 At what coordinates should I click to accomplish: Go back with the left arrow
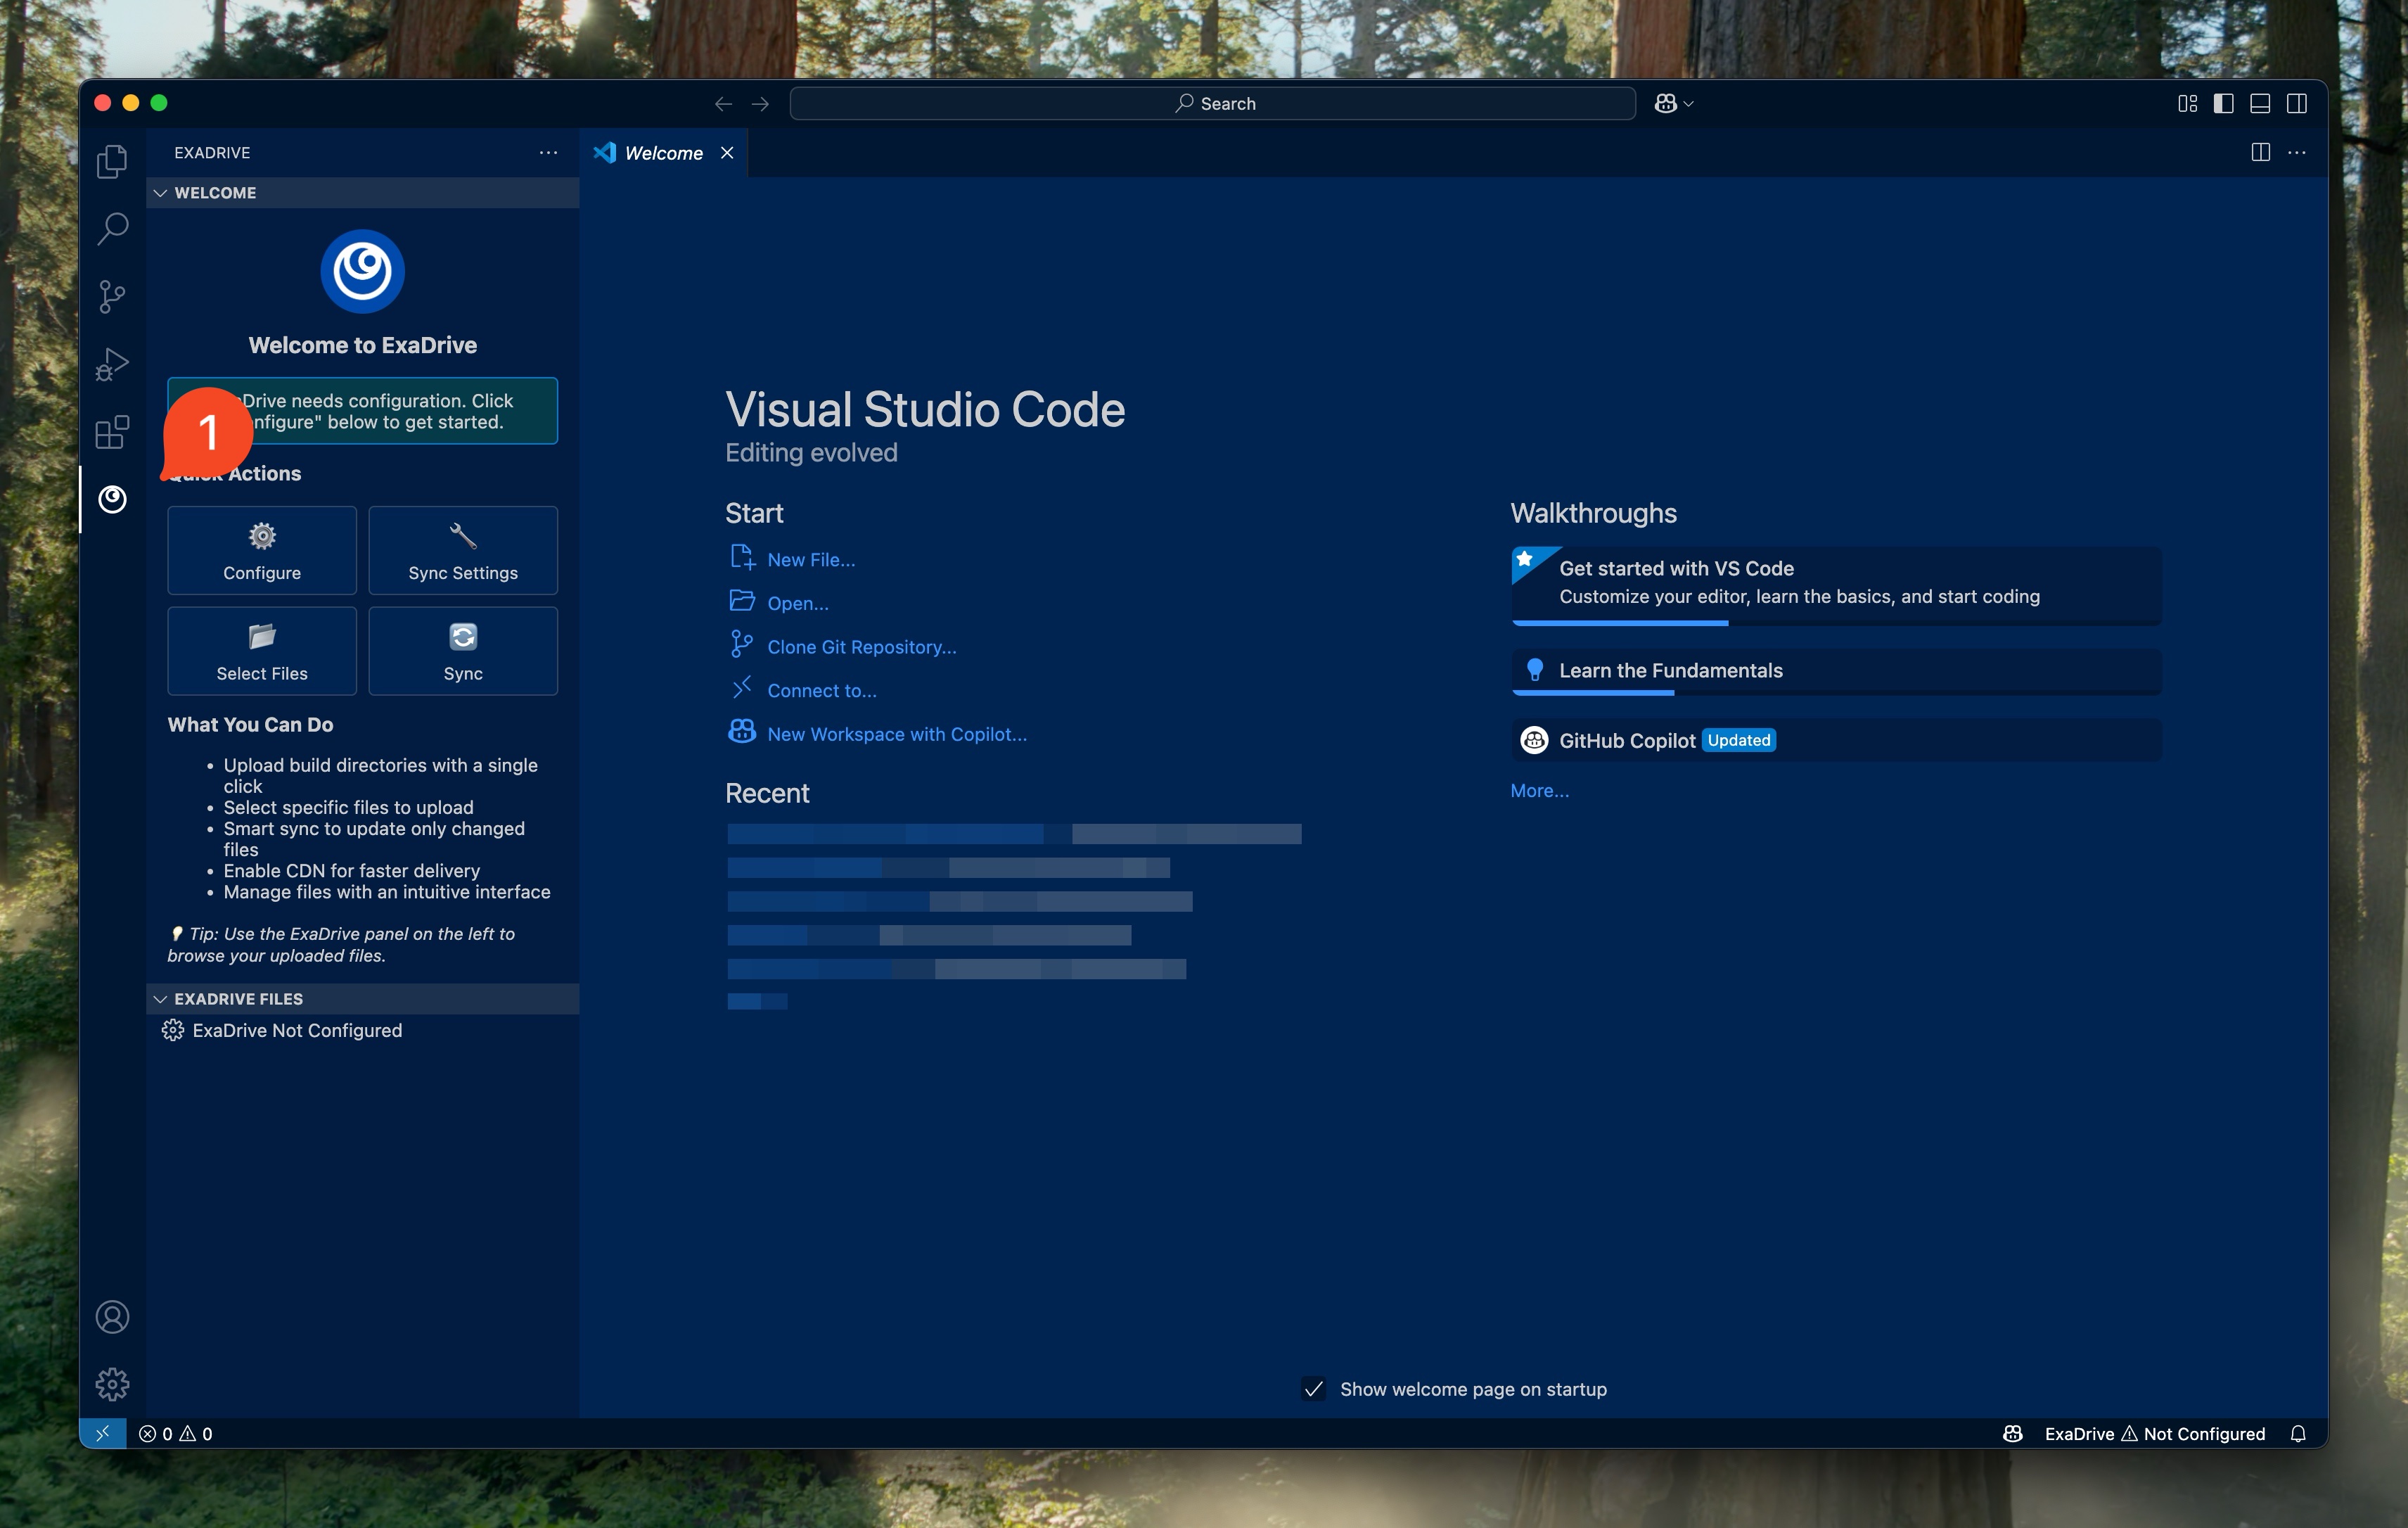(723, 104)
